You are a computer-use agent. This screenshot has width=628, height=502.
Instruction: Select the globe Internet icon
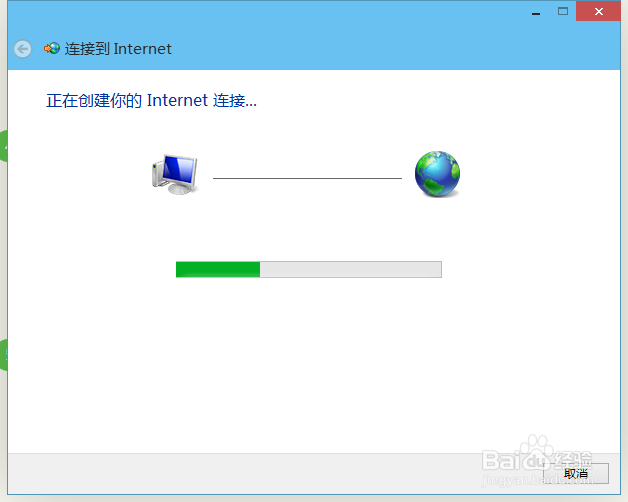[437, 174]
